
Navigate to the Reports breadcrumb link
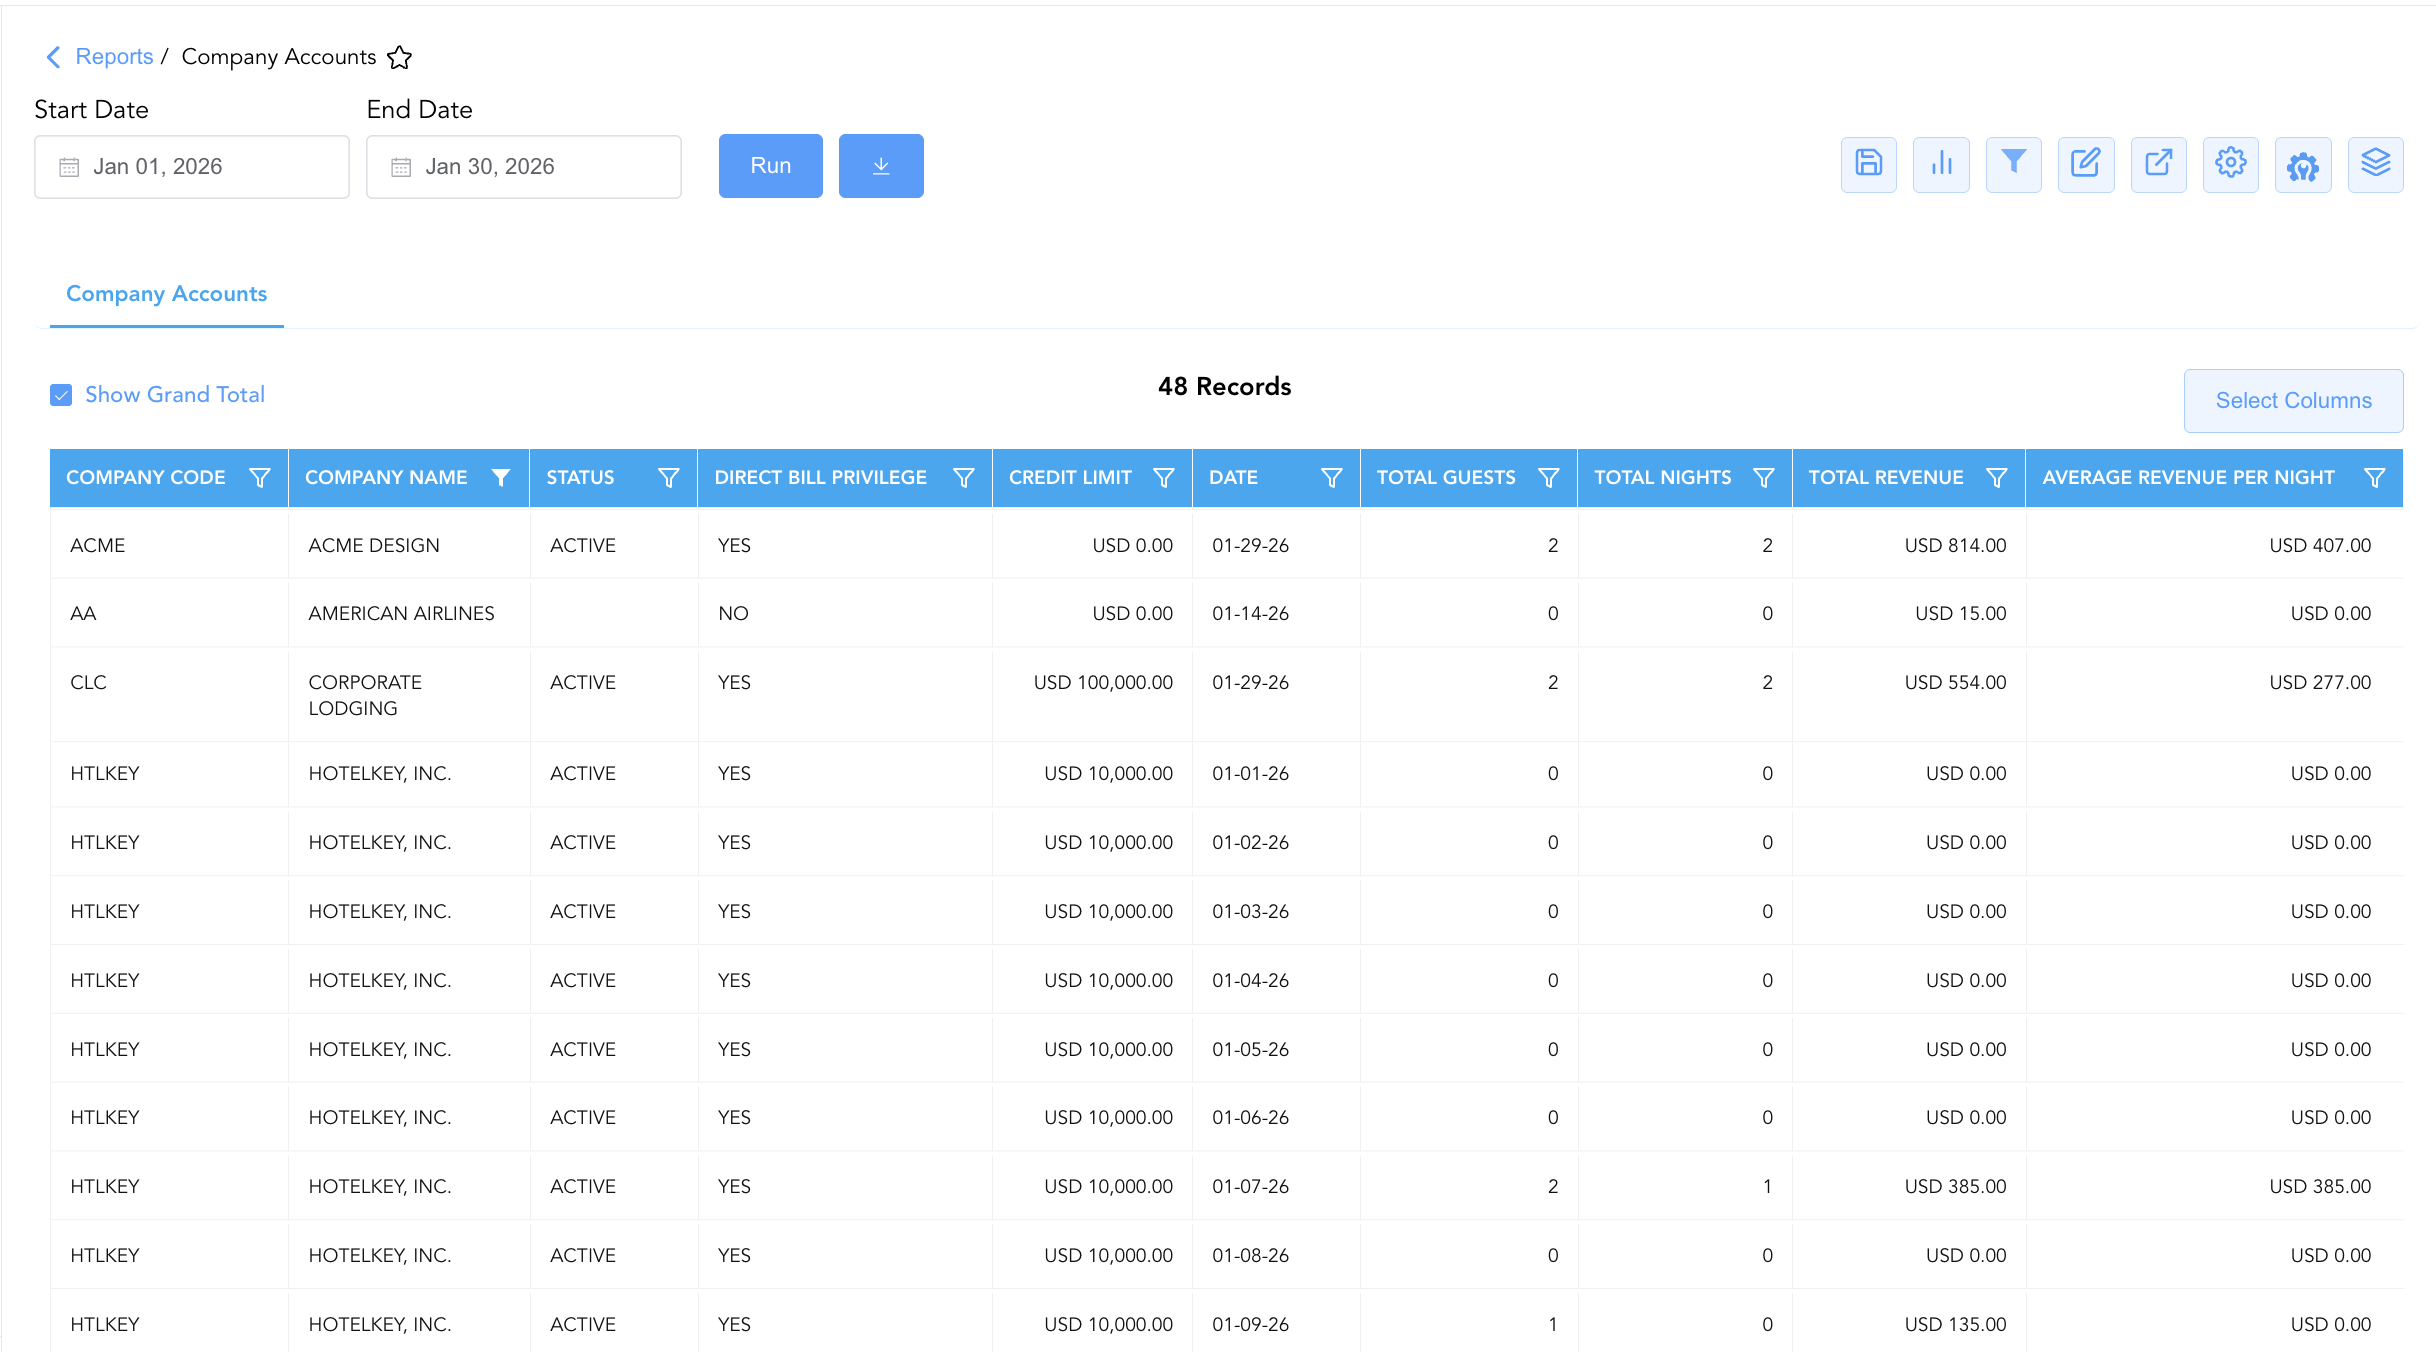(x=114, y=57)
